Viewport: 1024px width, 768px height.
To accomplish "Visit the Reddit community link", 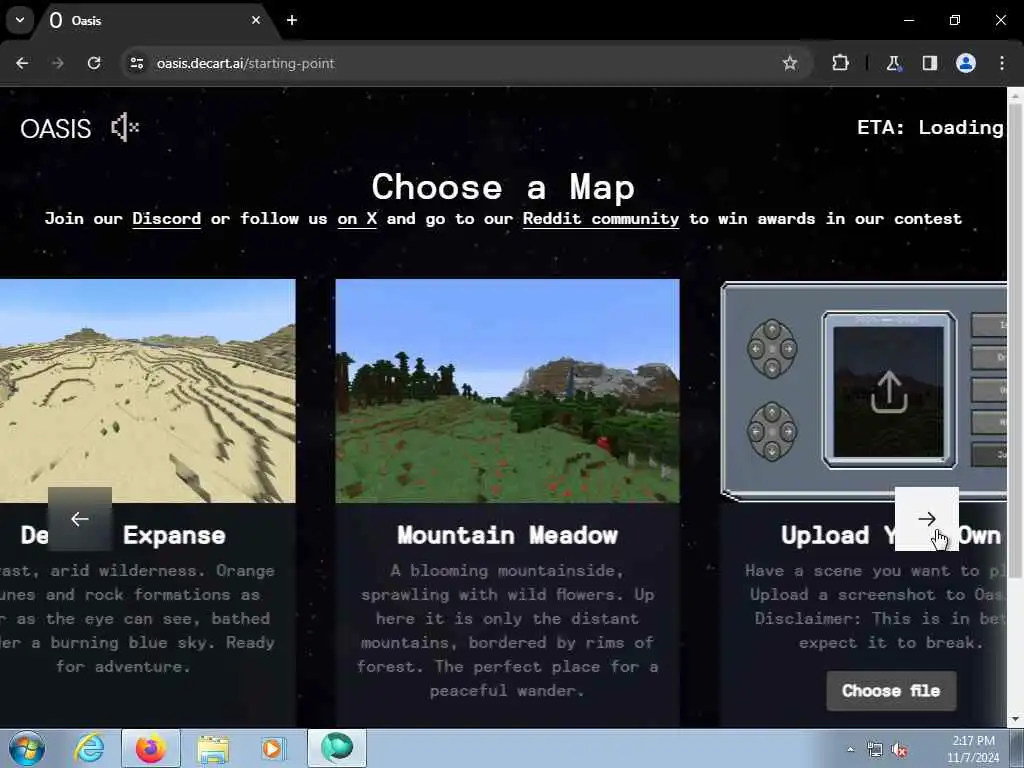I will [x=601, y=219].
